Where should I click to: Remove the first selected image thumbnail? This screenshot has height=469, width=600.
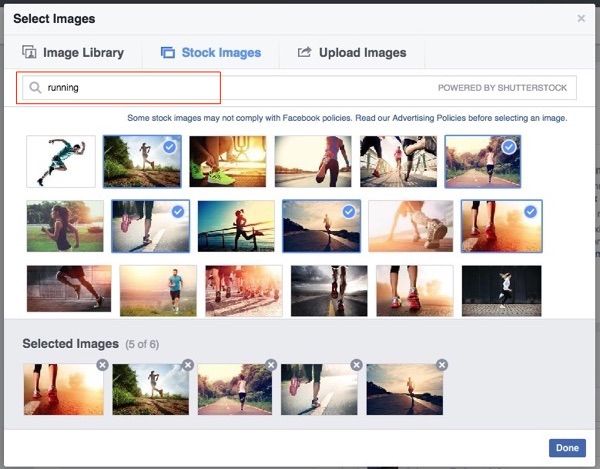click(102, 365)
